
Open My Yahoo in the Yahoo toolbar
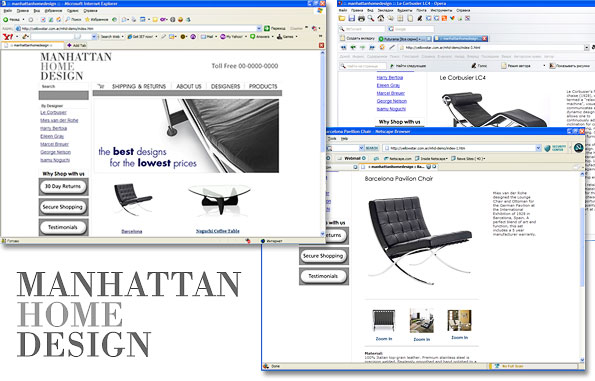[231, 37]
